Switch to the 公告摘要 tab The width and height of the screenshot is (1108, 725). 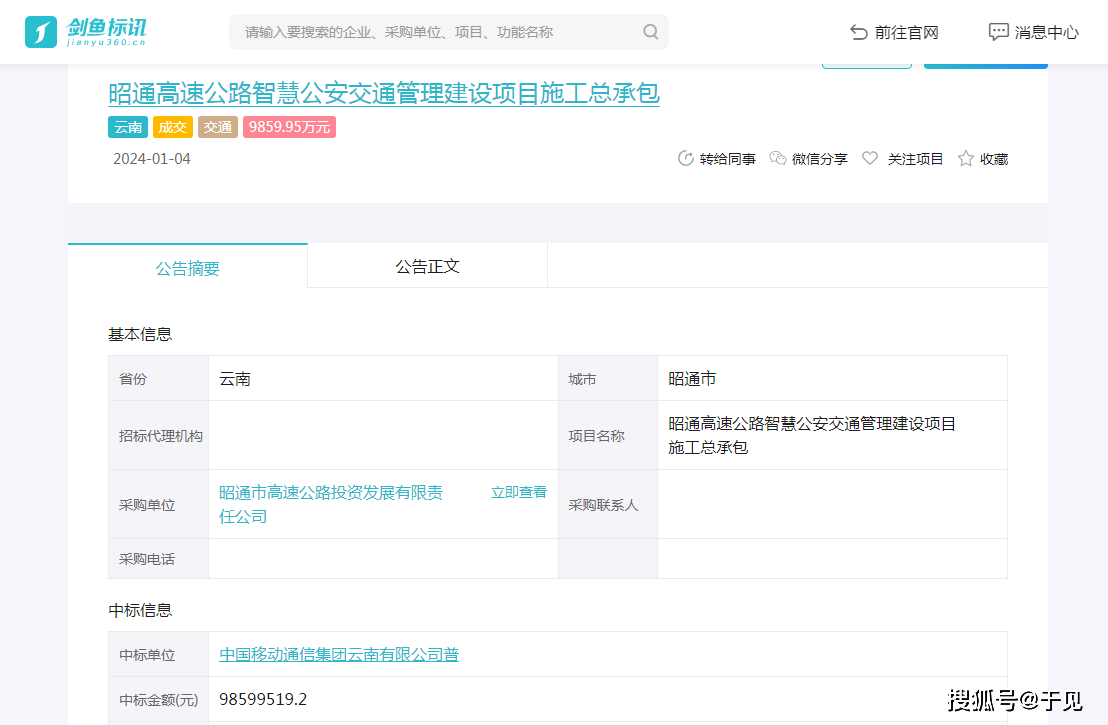coord(187,267)
